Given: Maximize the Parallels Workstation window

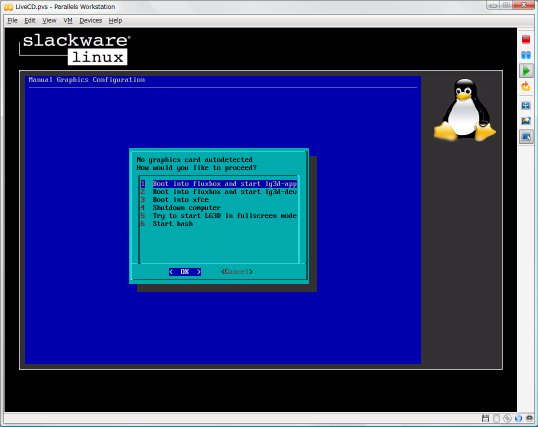Looking at the screenshot, I should click(506, 5).
